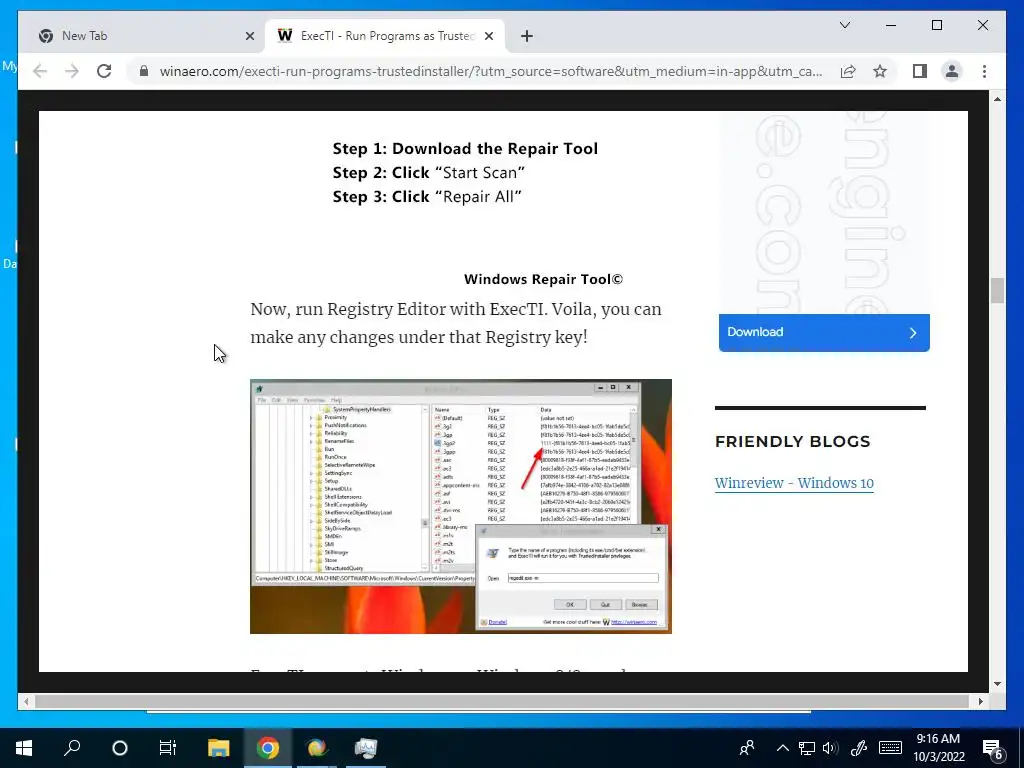Open network status tray icon
Image resolution: width=1024 pixels, height=768 pixels.
[807, 748]
